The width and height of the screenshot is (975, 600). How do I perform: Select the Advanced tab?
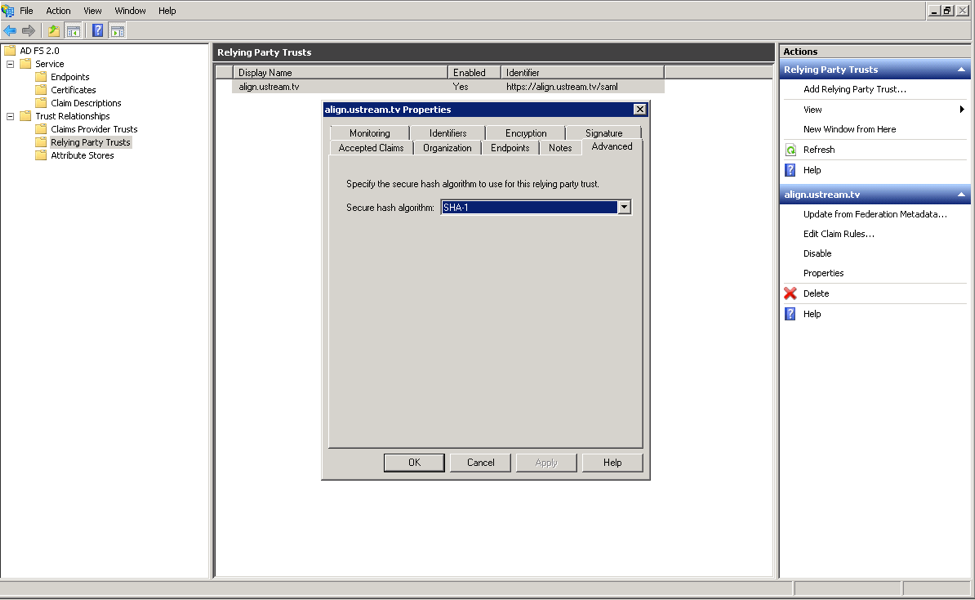click(612, 147)
